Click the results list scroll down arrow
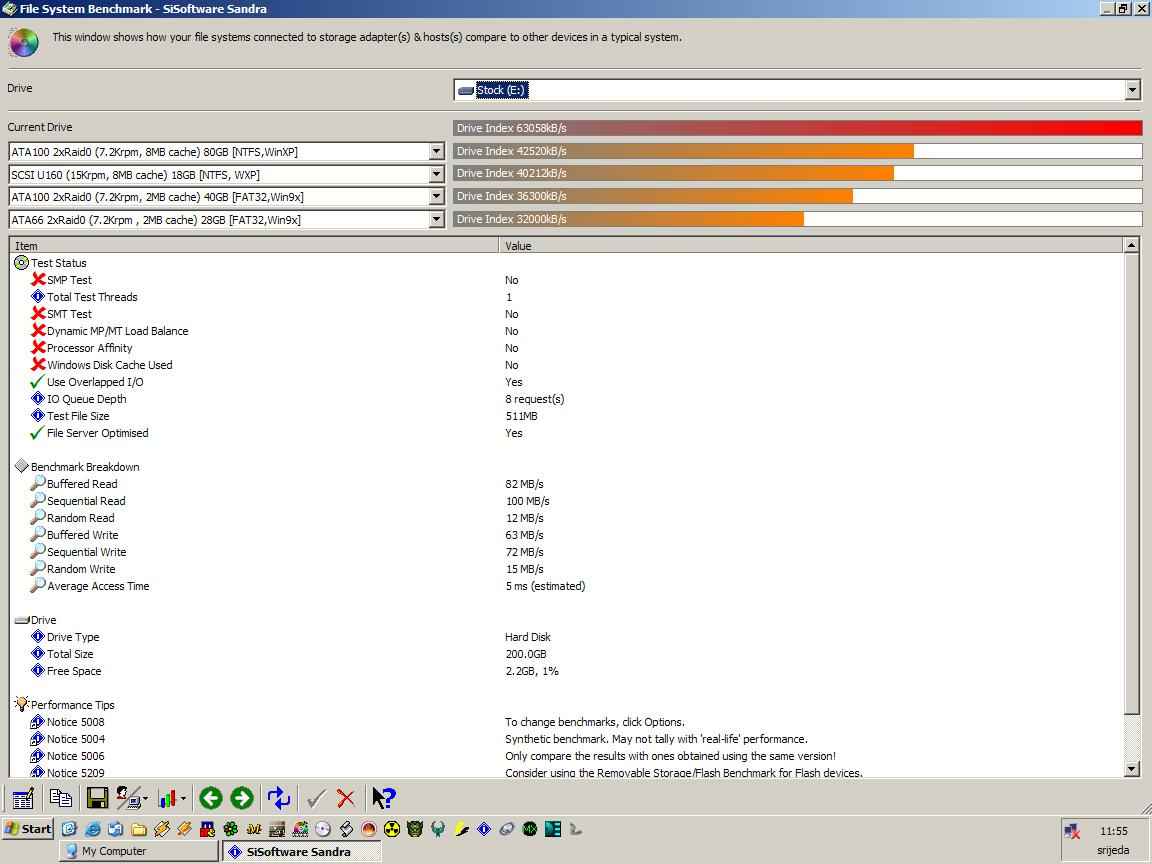Image resolution: width=1152 pixels, height=864 pixels. pos(1132,769)
